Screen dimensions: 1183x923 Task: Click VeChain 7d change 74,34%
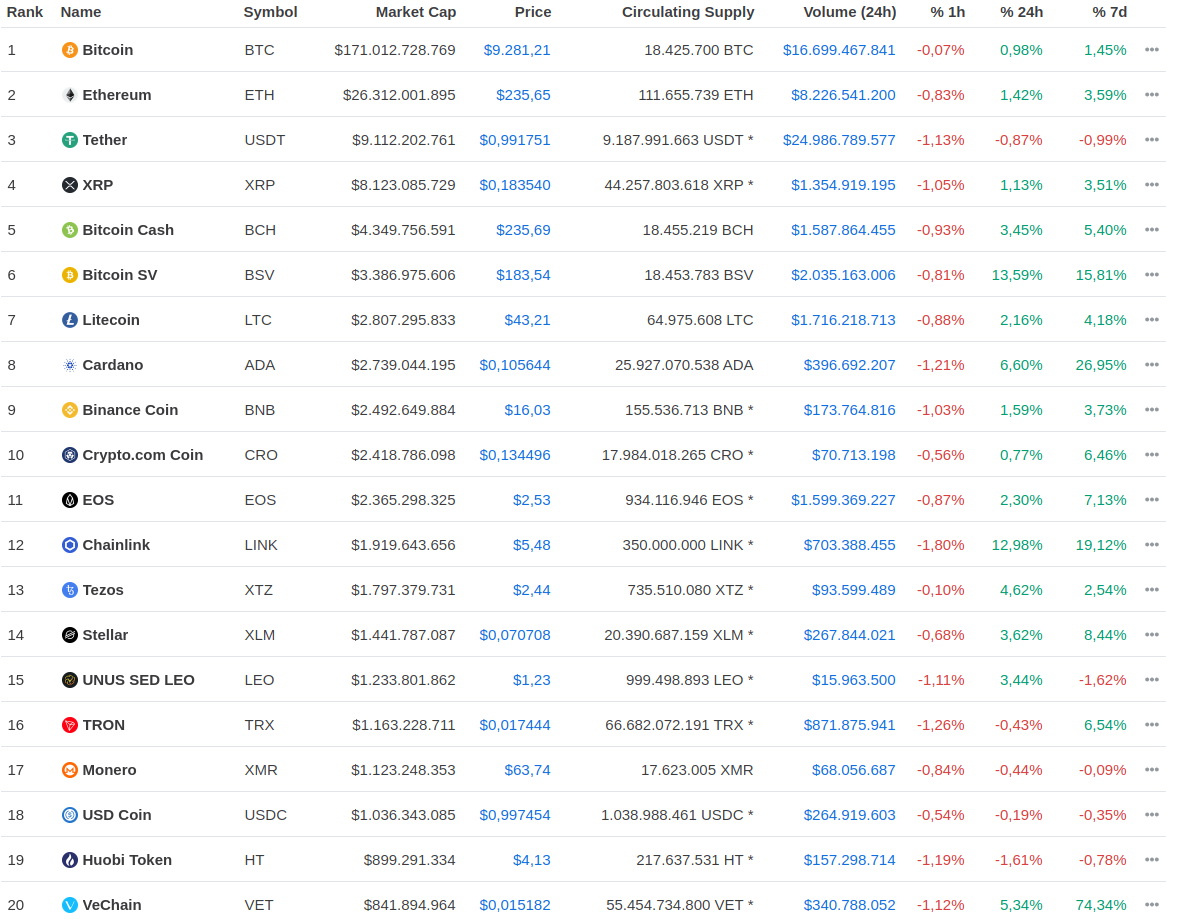[x=1101, y=905]
